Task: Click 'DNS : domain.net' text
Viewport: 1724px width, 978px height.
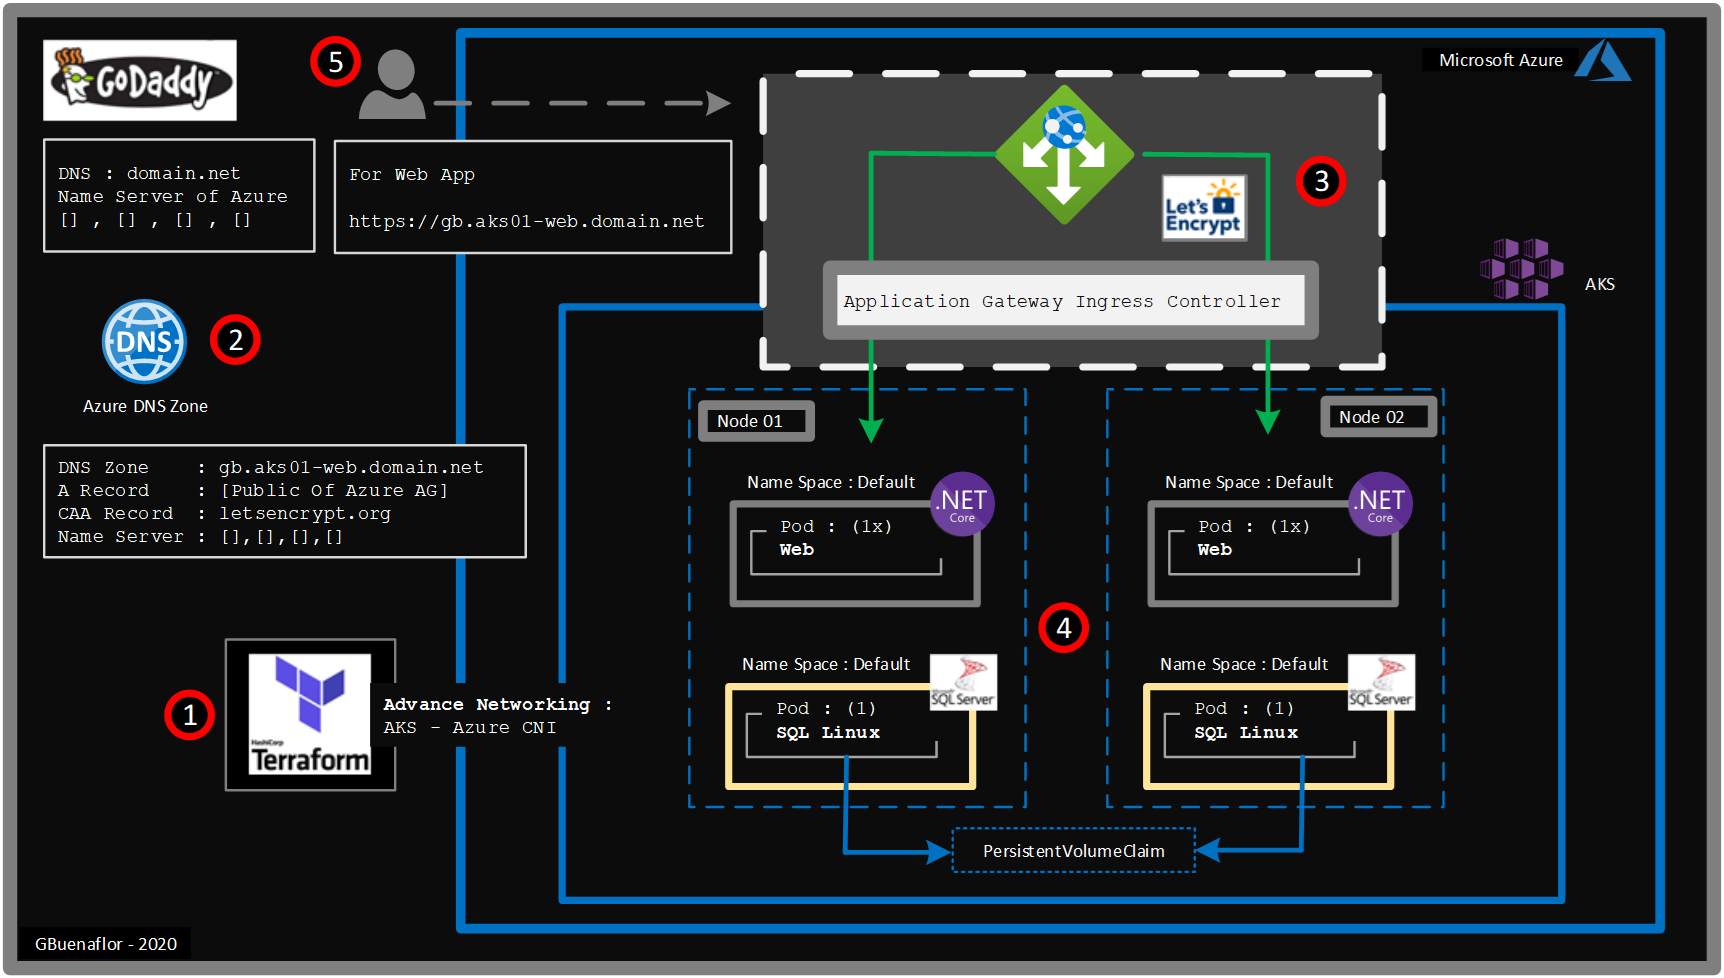Action: click(x=149, y=173)
